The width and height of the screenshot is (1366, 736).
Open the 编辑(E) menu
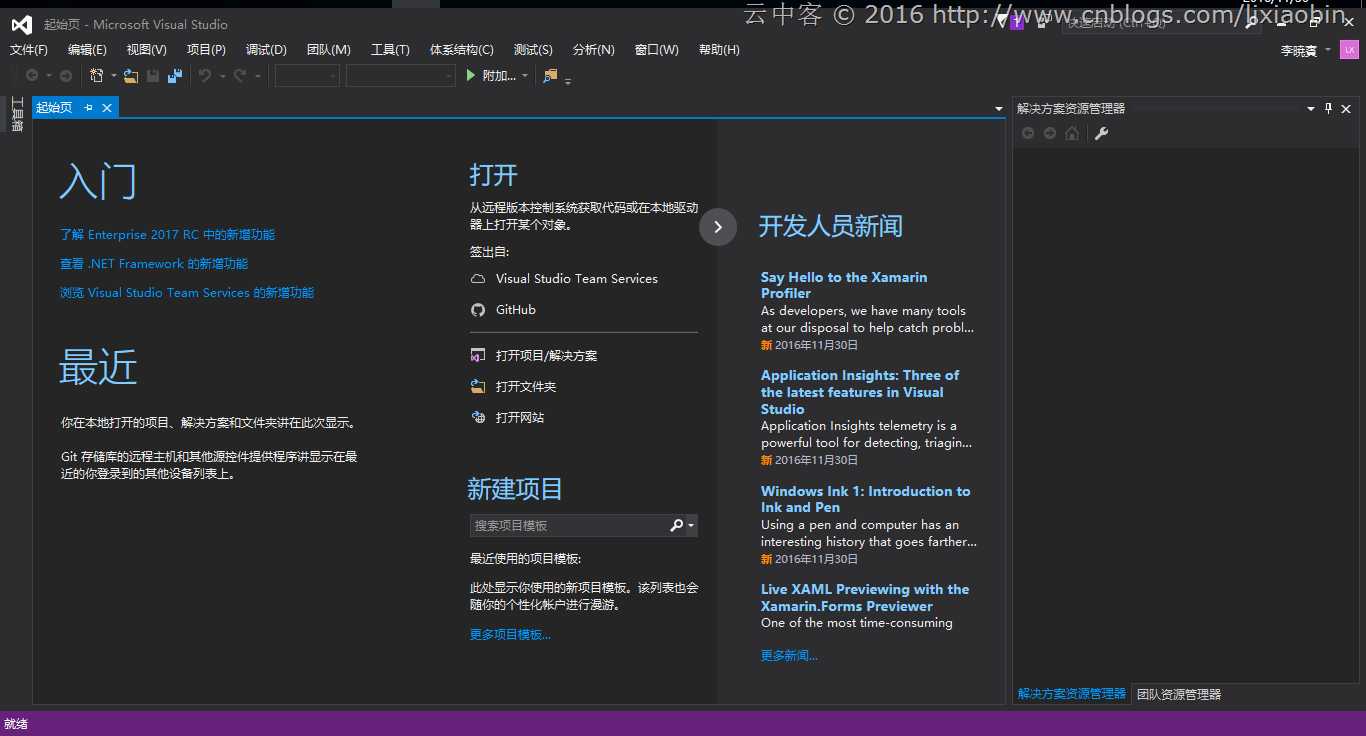(87, 50)
